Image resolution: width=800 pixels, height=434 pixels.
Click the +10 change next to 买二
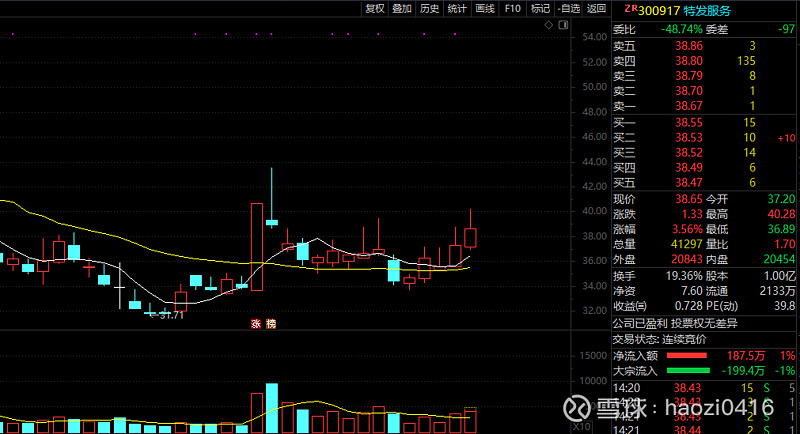pyautogui.click(x=786, y=138)
